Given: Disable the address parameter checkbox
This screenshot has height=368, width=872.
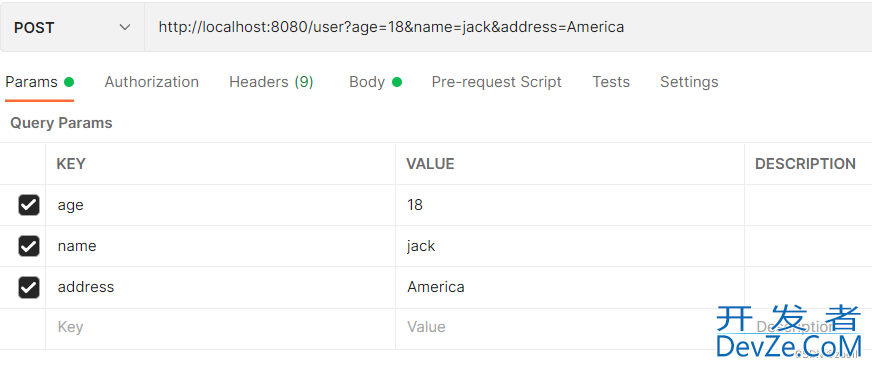Looking at the screenshot, I should click(x=29, y=287).
